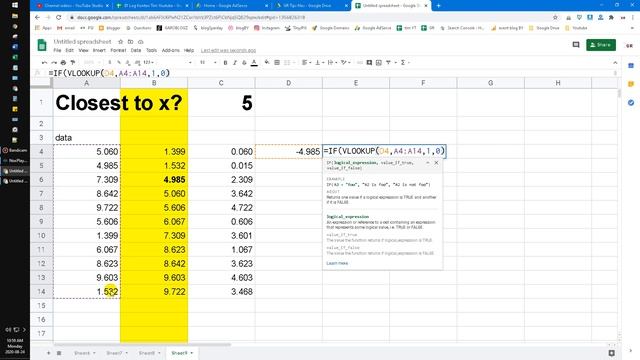Viewport: 640px width, 360px height.
Task: Toggle bold formatting
Action: (225, 62)
